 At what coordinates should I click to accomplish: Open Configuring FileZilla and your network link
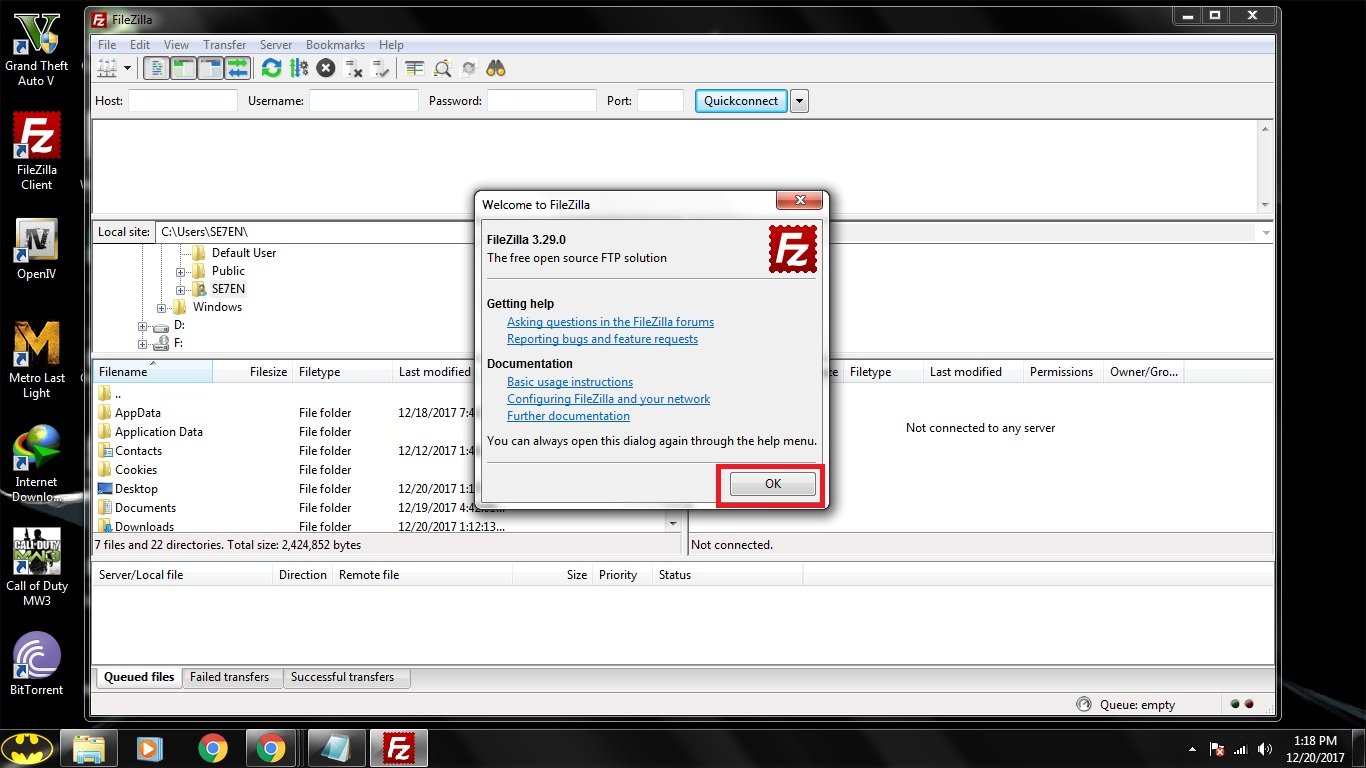pos(608,399)
